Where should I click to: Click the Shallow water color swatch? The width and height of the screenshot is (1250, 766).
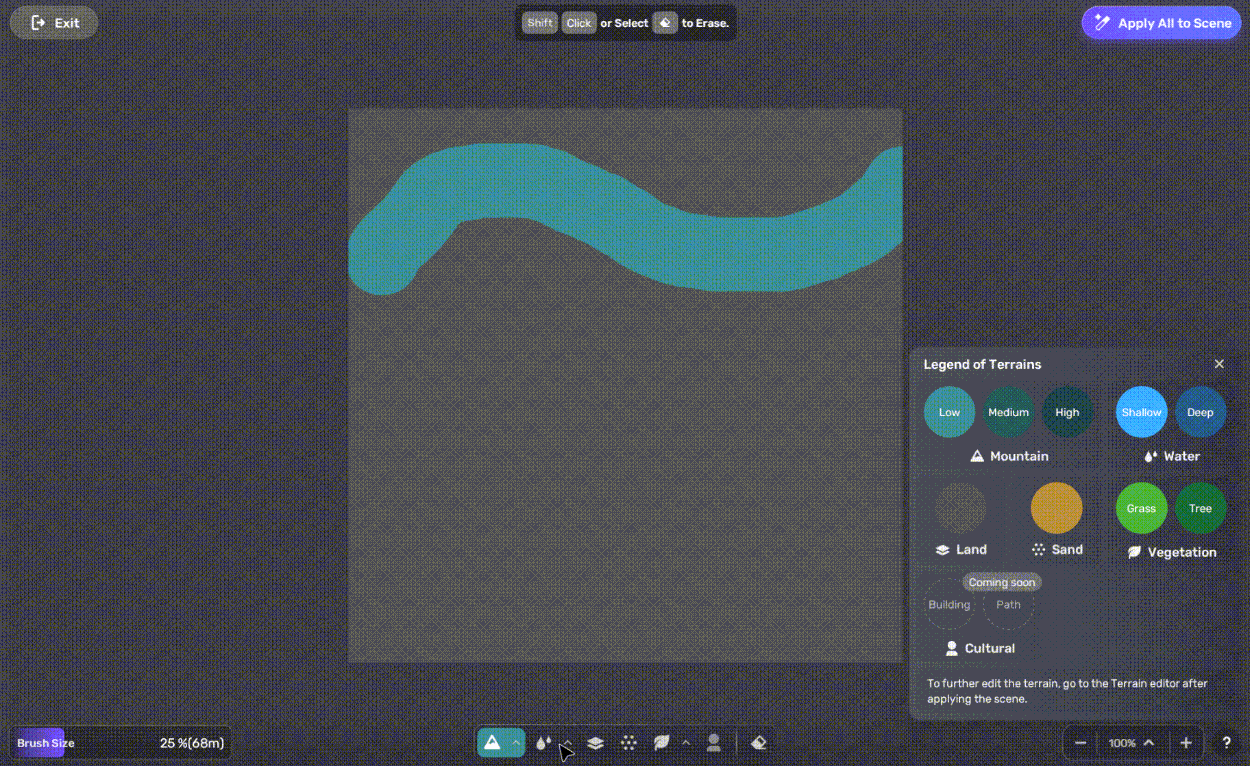[1141, 412]
